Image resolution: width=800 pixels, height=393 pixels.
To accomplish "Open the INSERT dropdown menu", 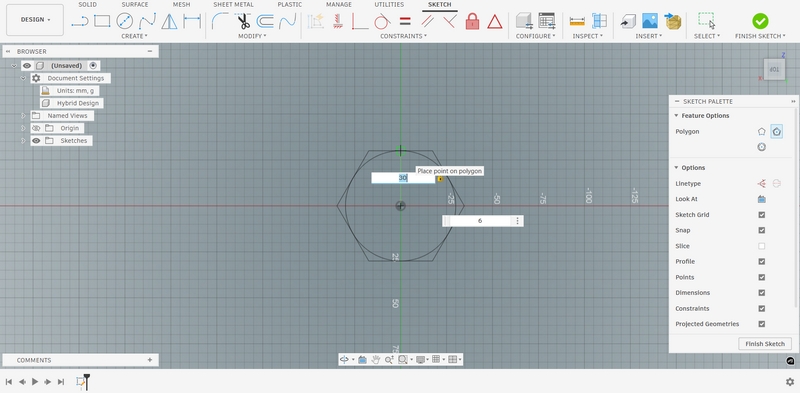I will 648,36.
